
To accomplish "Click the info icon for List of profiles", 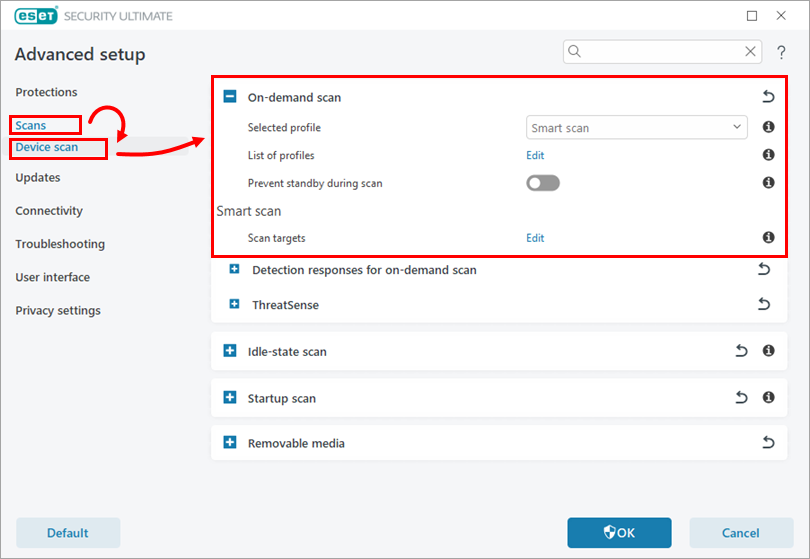I will pyautogui.click(x=768, y=155).
